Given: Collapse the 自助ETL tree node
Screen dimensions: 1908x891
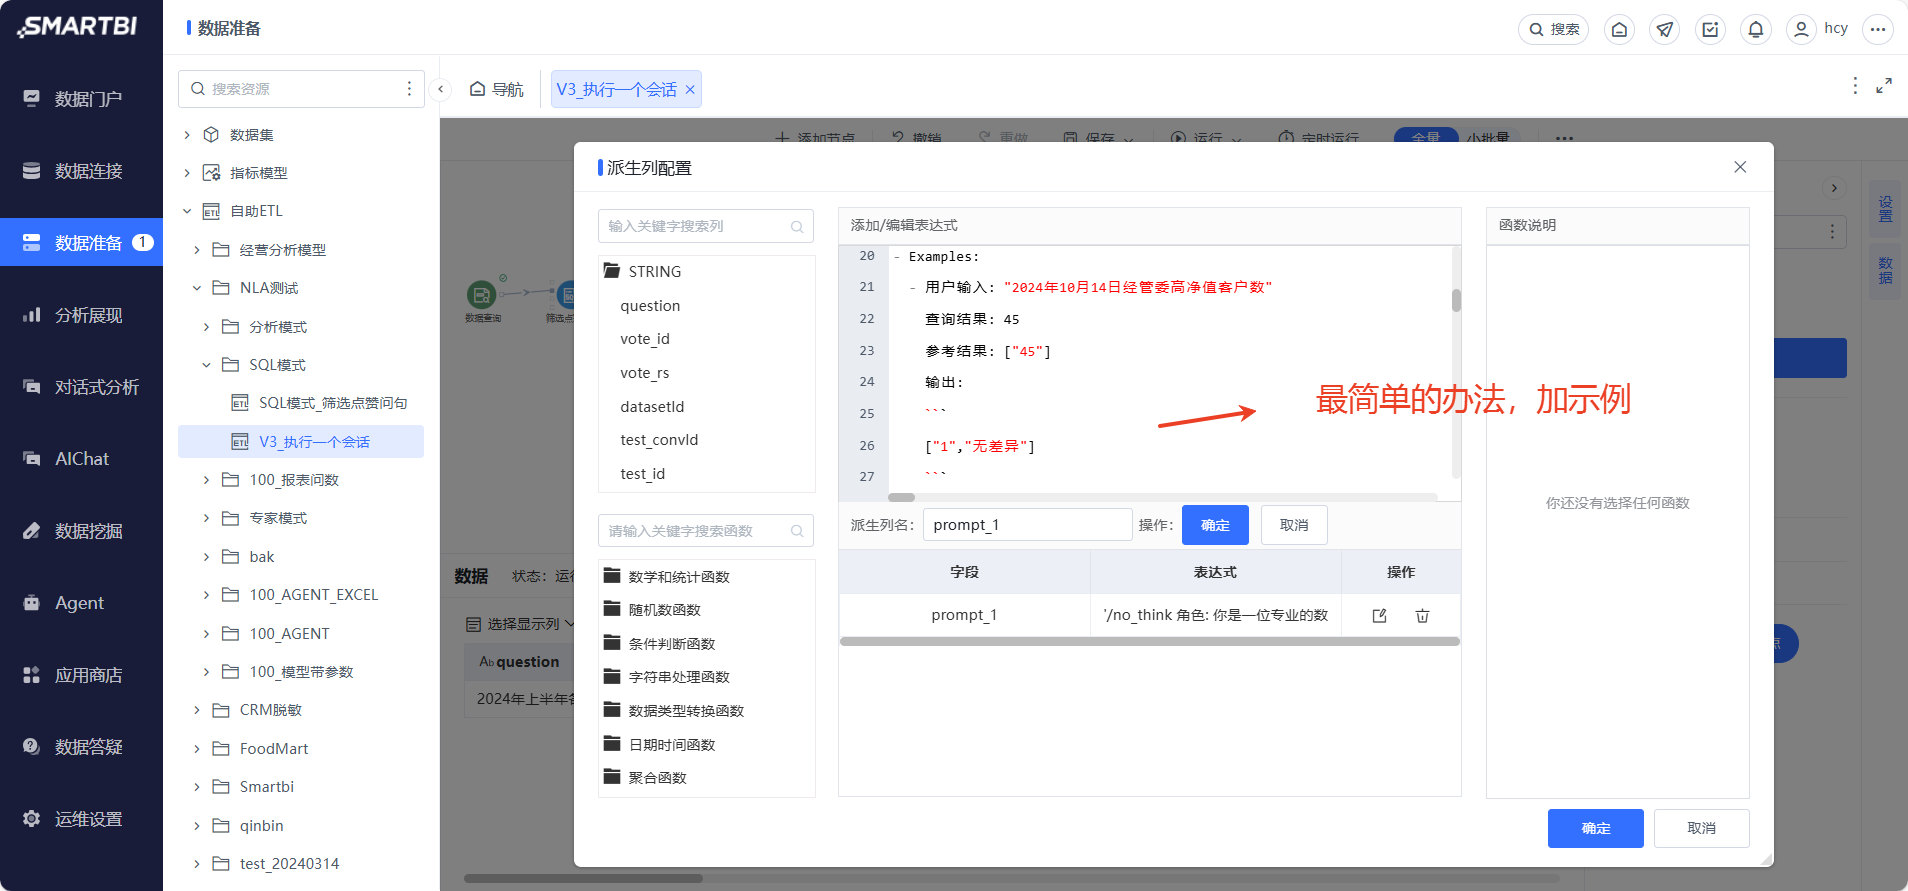Looking at the screenshot, I should (x=187, y=211).
